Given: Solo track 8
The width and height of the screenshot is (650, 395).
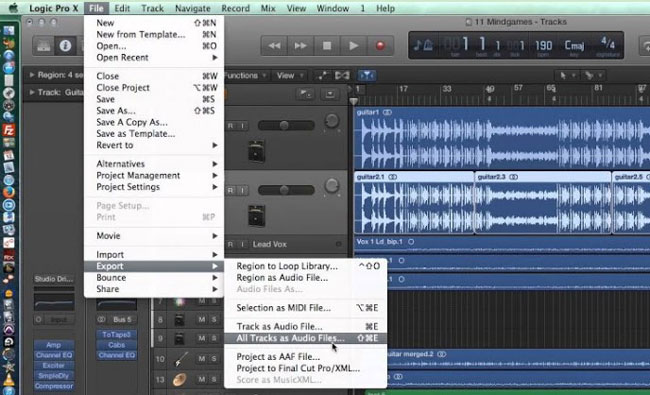Looking at the screenshot, I should (214, 319).
